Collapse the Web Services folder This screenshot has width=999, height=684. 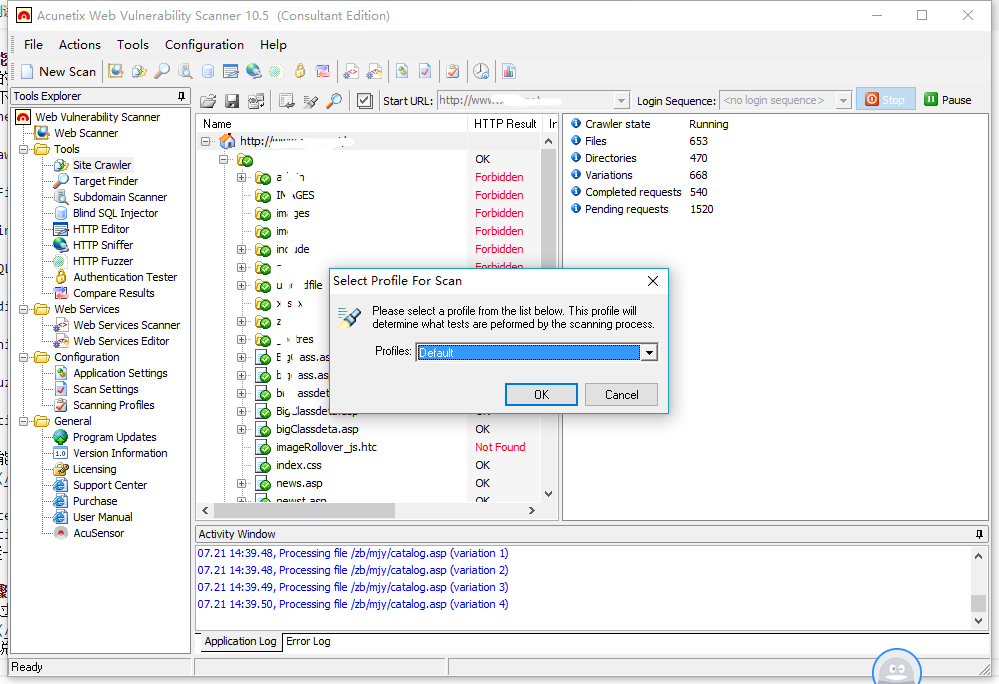point(24,310)
